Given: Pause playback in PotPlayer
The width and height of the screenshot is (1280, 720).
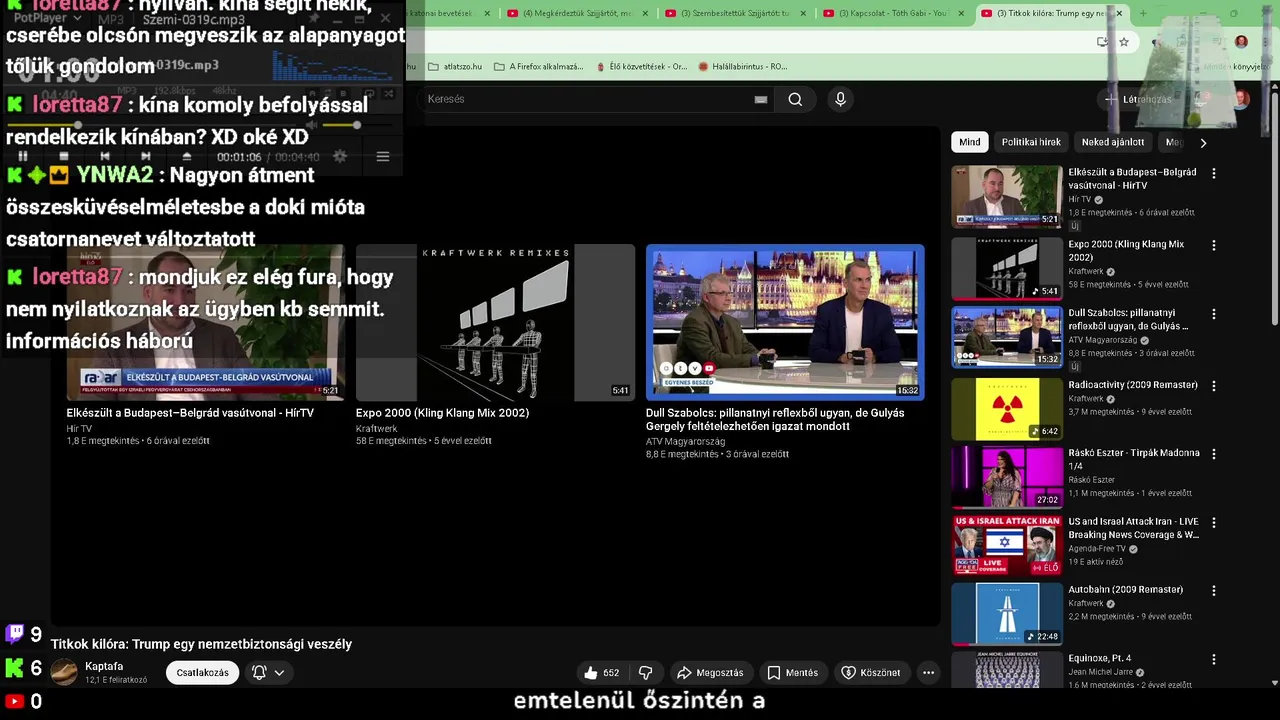Looking at the screenshot, I should point(23,157).
